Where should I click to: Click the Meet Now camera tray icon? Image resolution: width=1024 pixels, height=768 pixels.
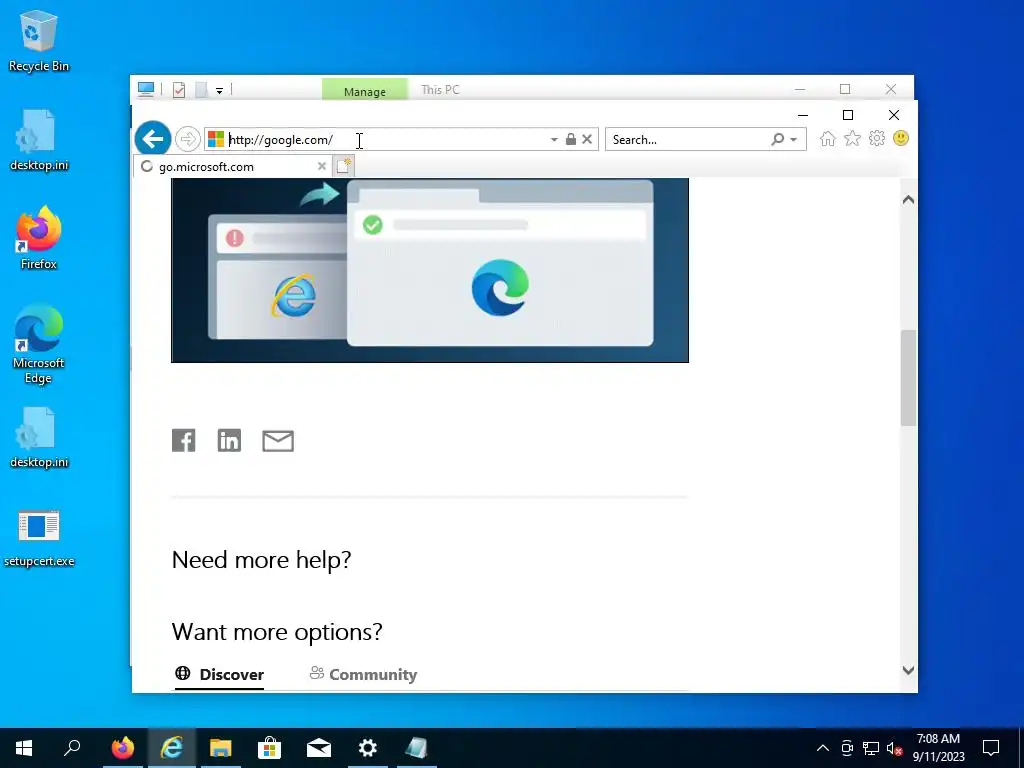[847, 748]
